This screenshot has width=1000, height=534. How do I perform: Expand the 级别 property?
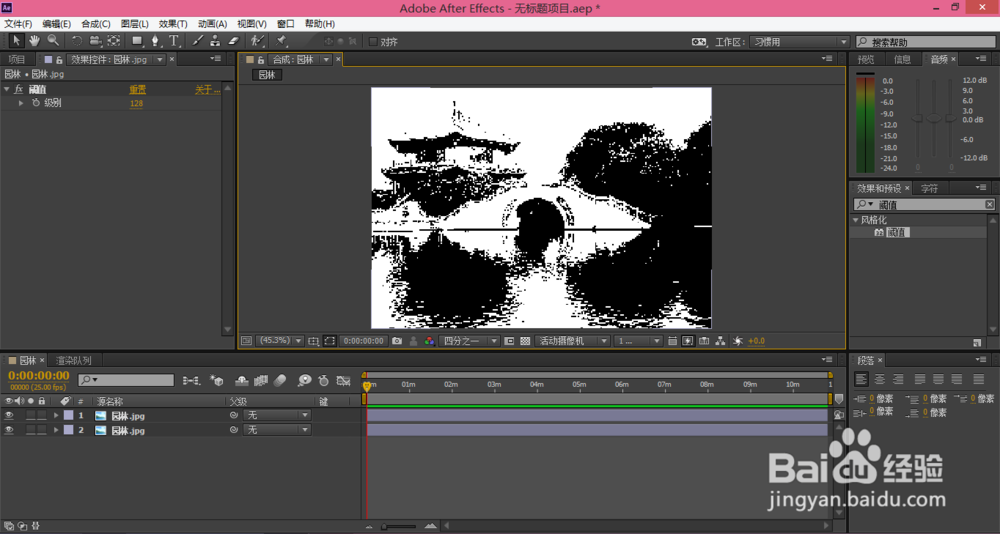pyautogui.click(x=21, y=103)
